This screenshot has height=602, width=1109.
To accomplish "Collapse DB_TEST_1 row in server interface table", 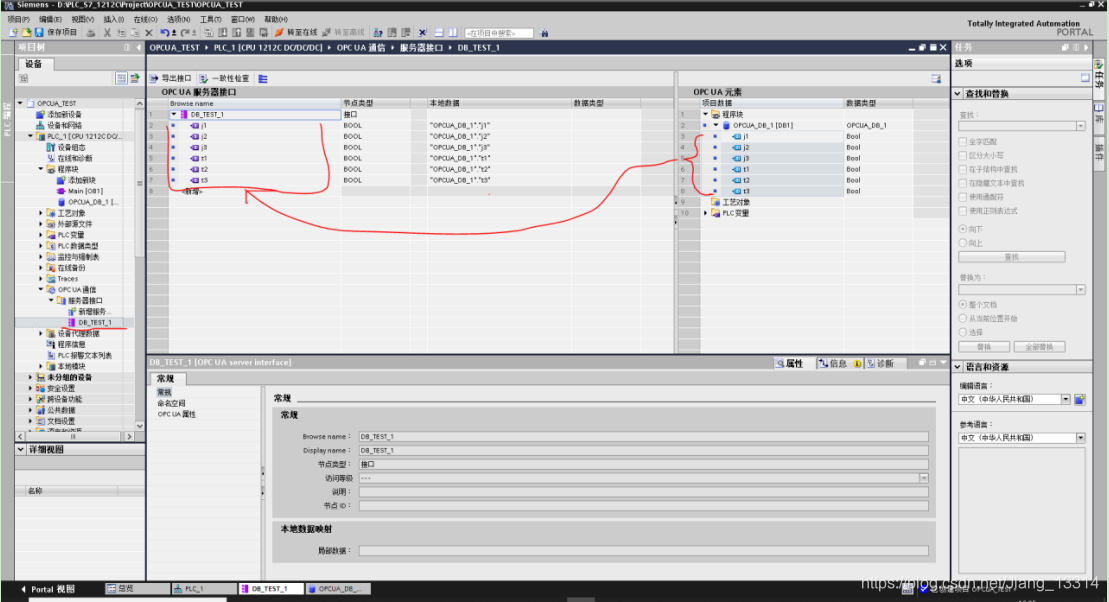I will [x=173, y=115].
